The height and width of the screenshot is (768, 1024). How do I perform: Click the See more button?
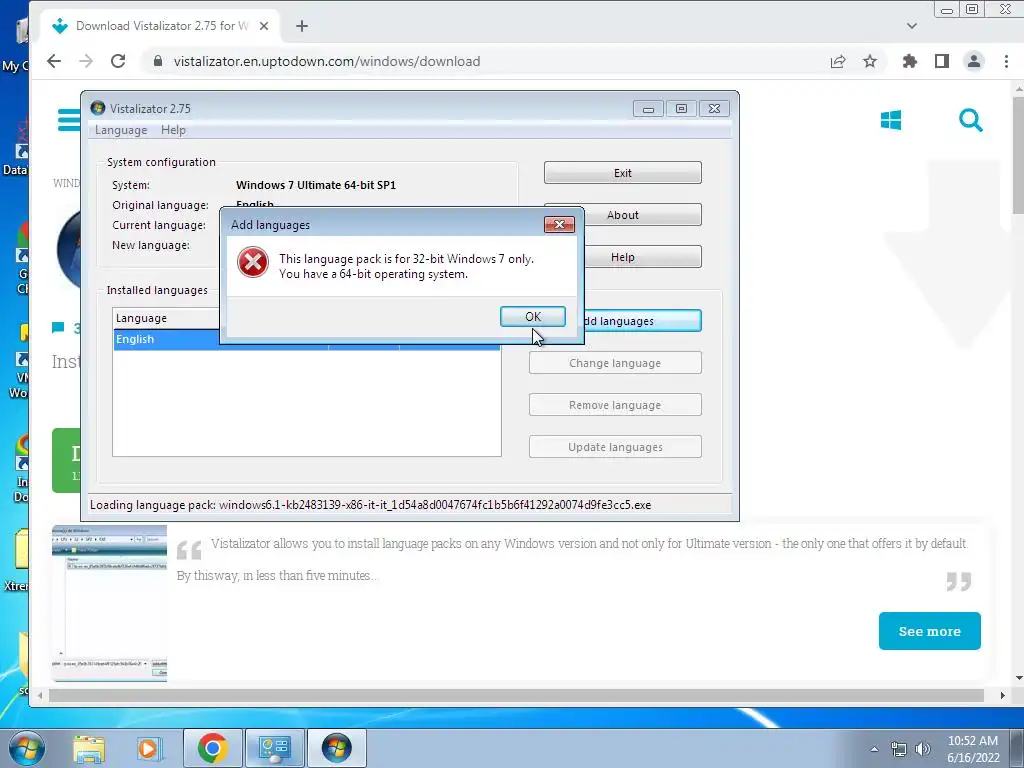pos(929,631)
